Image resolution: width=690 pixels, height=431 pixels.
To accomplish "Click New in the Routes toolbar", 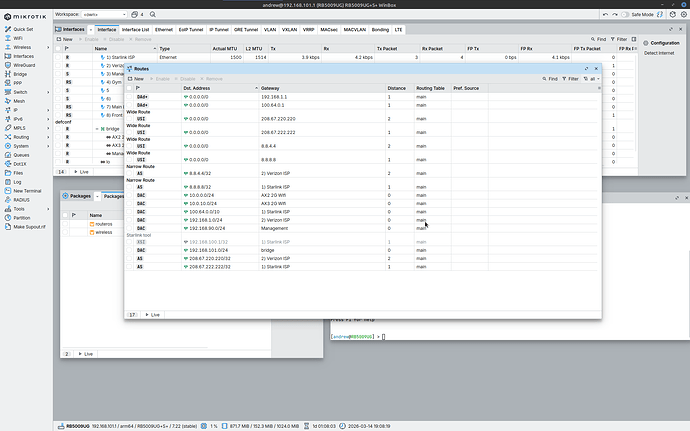I will click(x=136, y=79).
